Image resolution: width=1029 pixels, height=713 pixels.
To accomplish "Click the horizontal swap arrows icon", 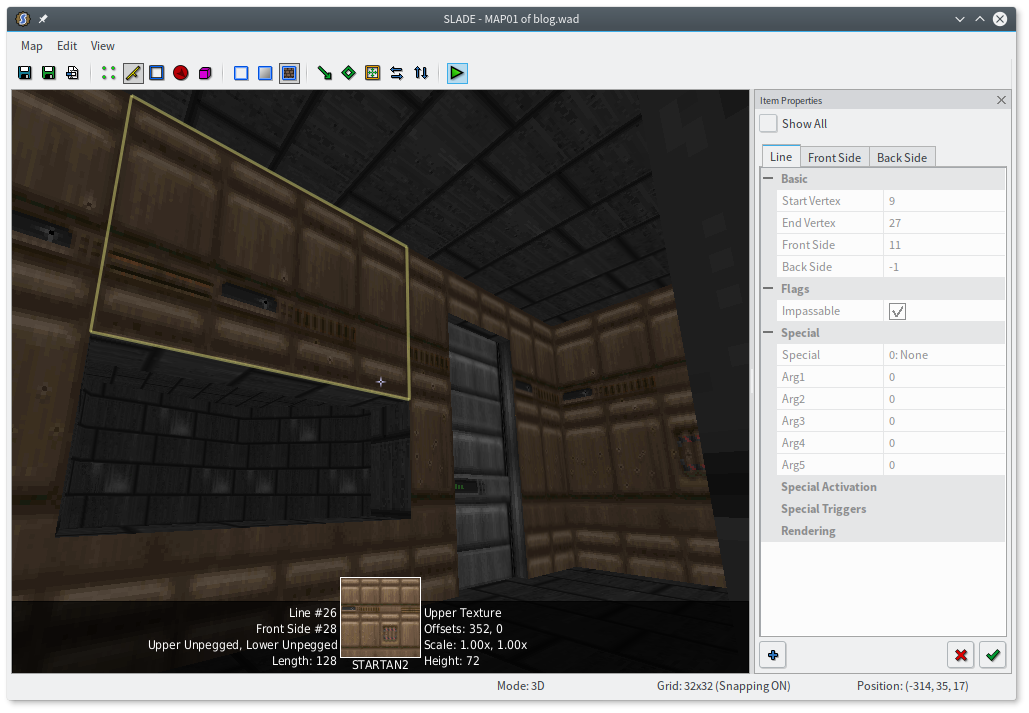I will 396,73.
